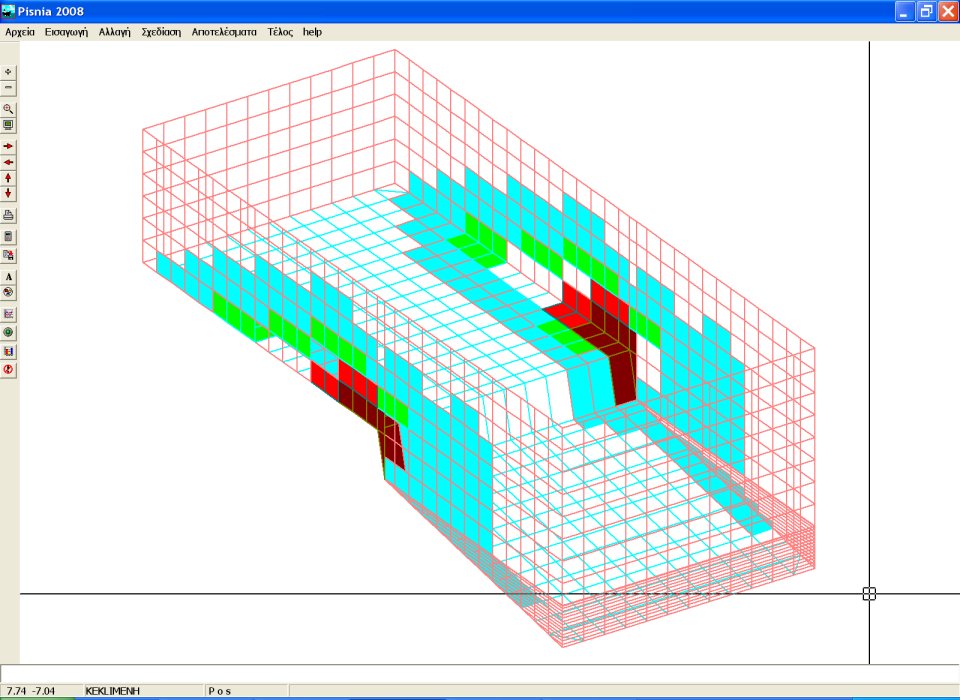Image resolution: width=960 pixels, height=700 pixels.
Task: Click the command input field at bottom
Action: [480, 673]
